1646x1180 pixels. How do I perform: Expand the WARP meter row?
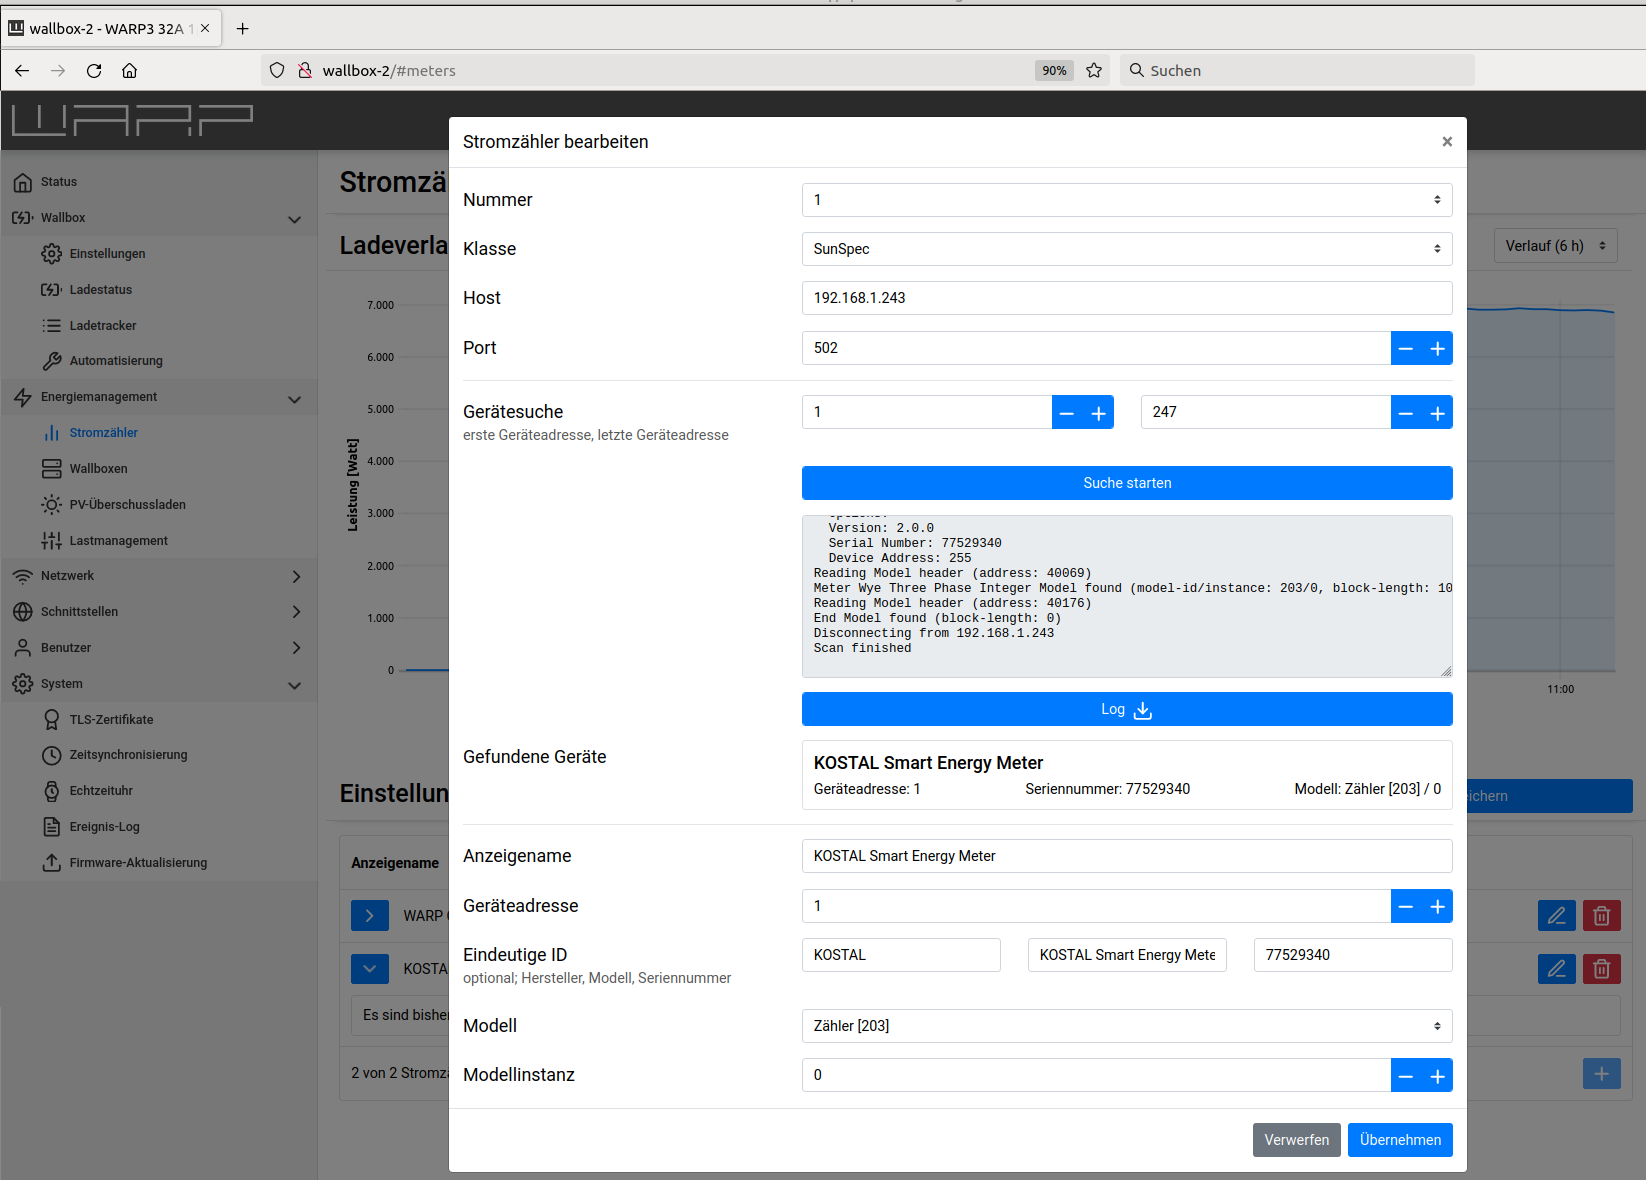tap(370, 915)
